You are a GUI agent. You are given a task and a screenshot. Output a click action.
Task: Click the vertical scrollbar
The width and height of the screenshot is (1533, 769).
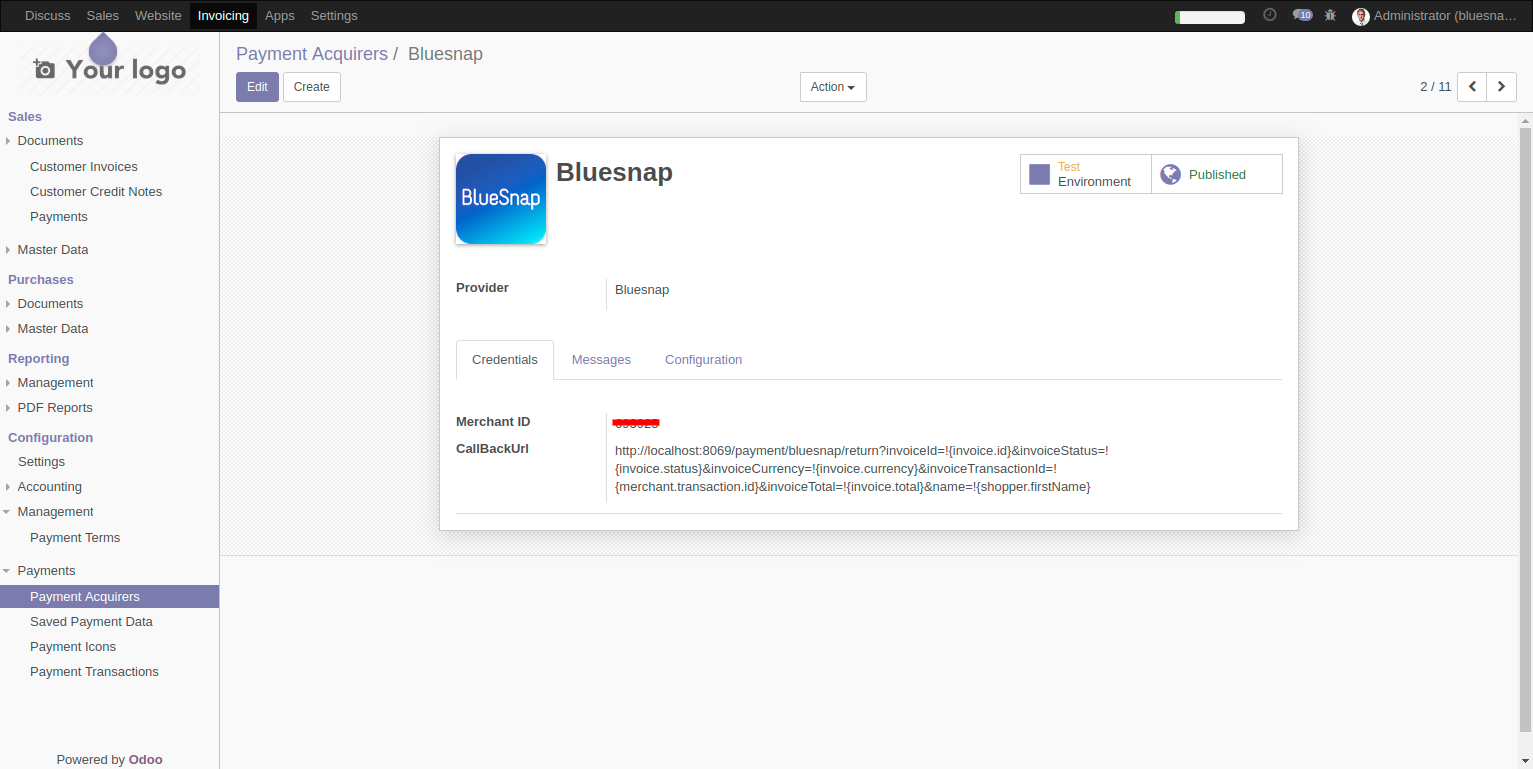(x=1525, y=430)
